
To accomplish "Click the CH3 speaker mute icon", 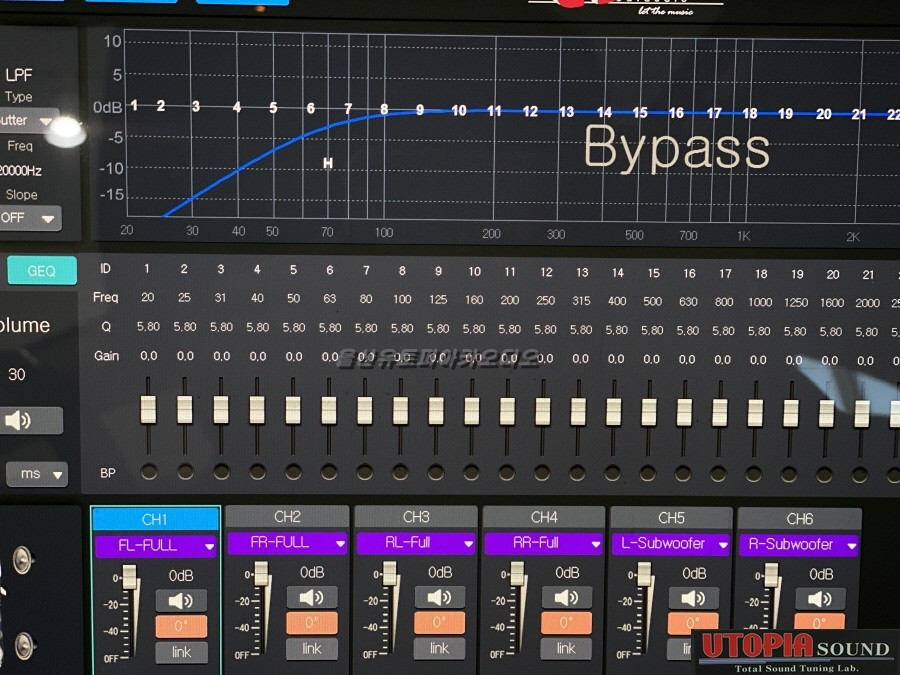I will click(439, 597).
